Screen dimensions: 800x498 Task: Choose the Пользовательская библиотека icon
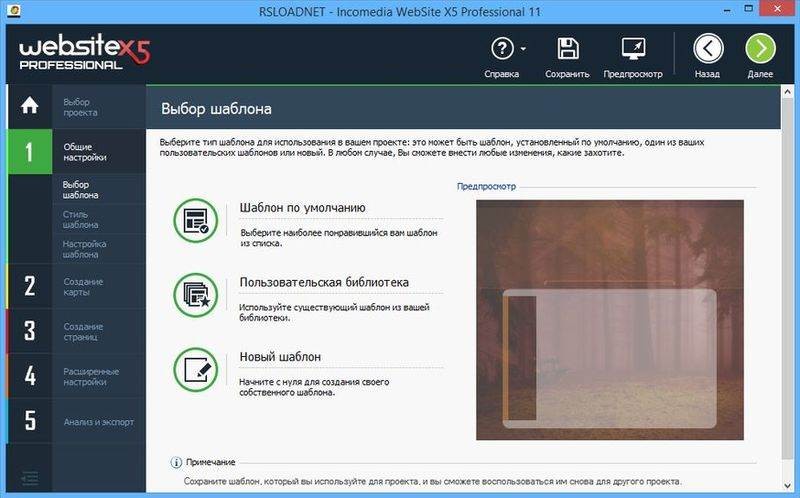coord(195,294)
